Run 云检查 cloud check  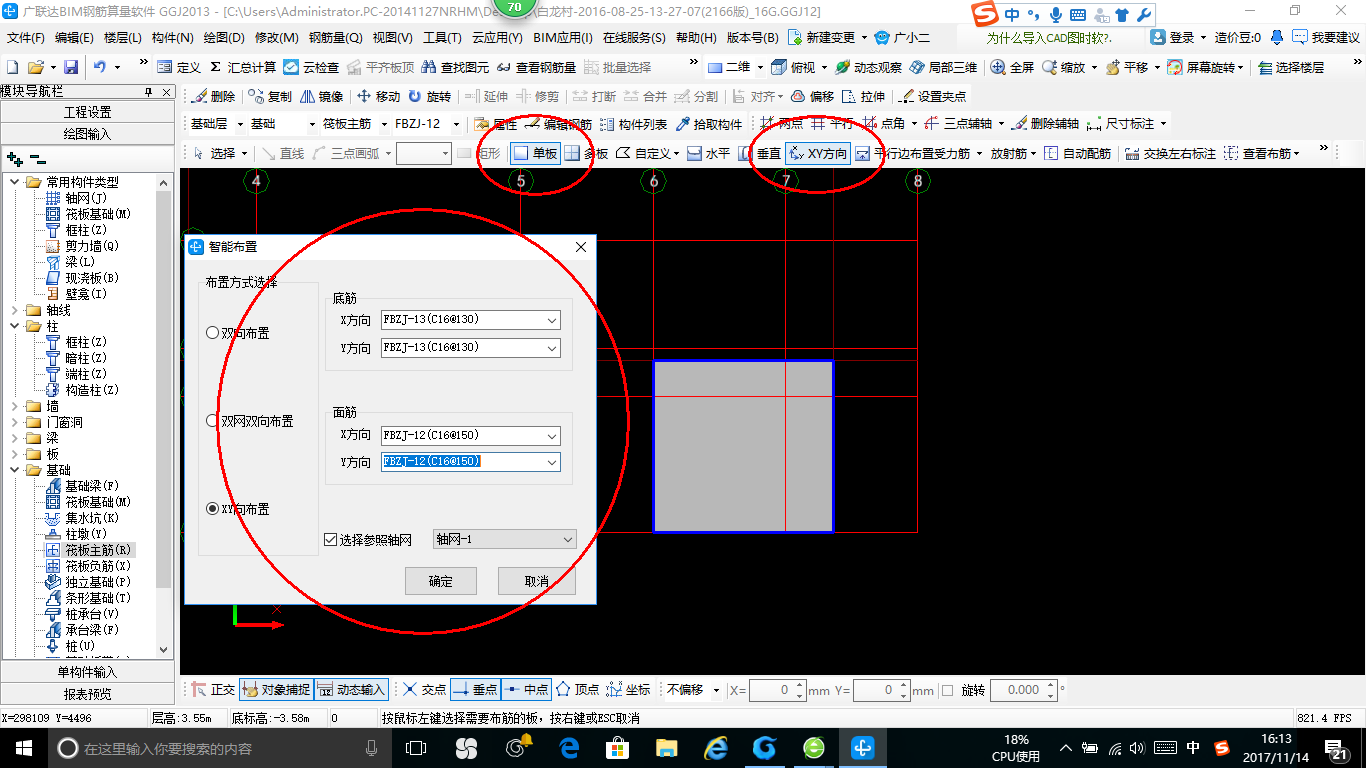(311, 67)
